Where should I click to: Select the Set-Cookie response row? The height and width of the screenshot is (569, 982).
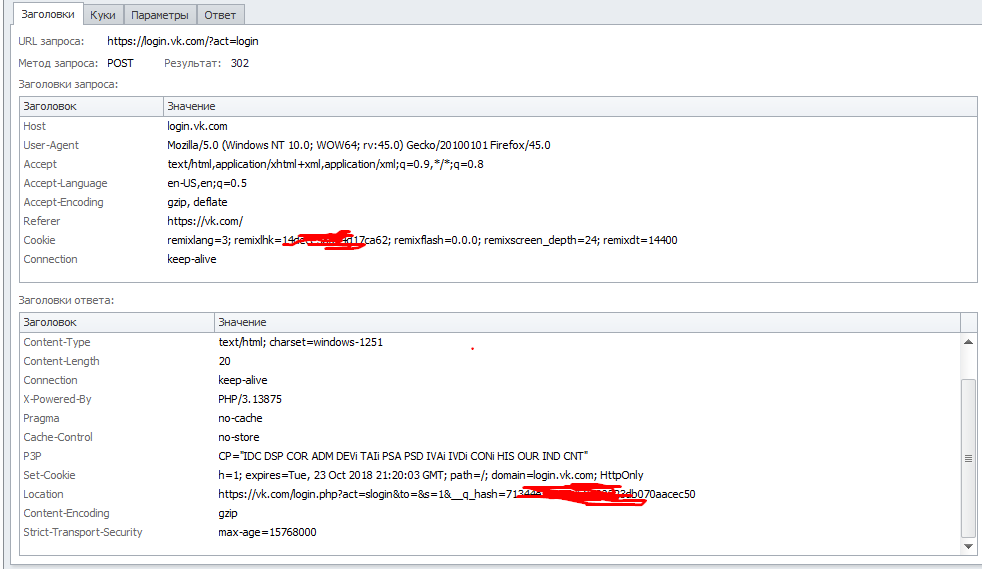[x=490, y=475]
